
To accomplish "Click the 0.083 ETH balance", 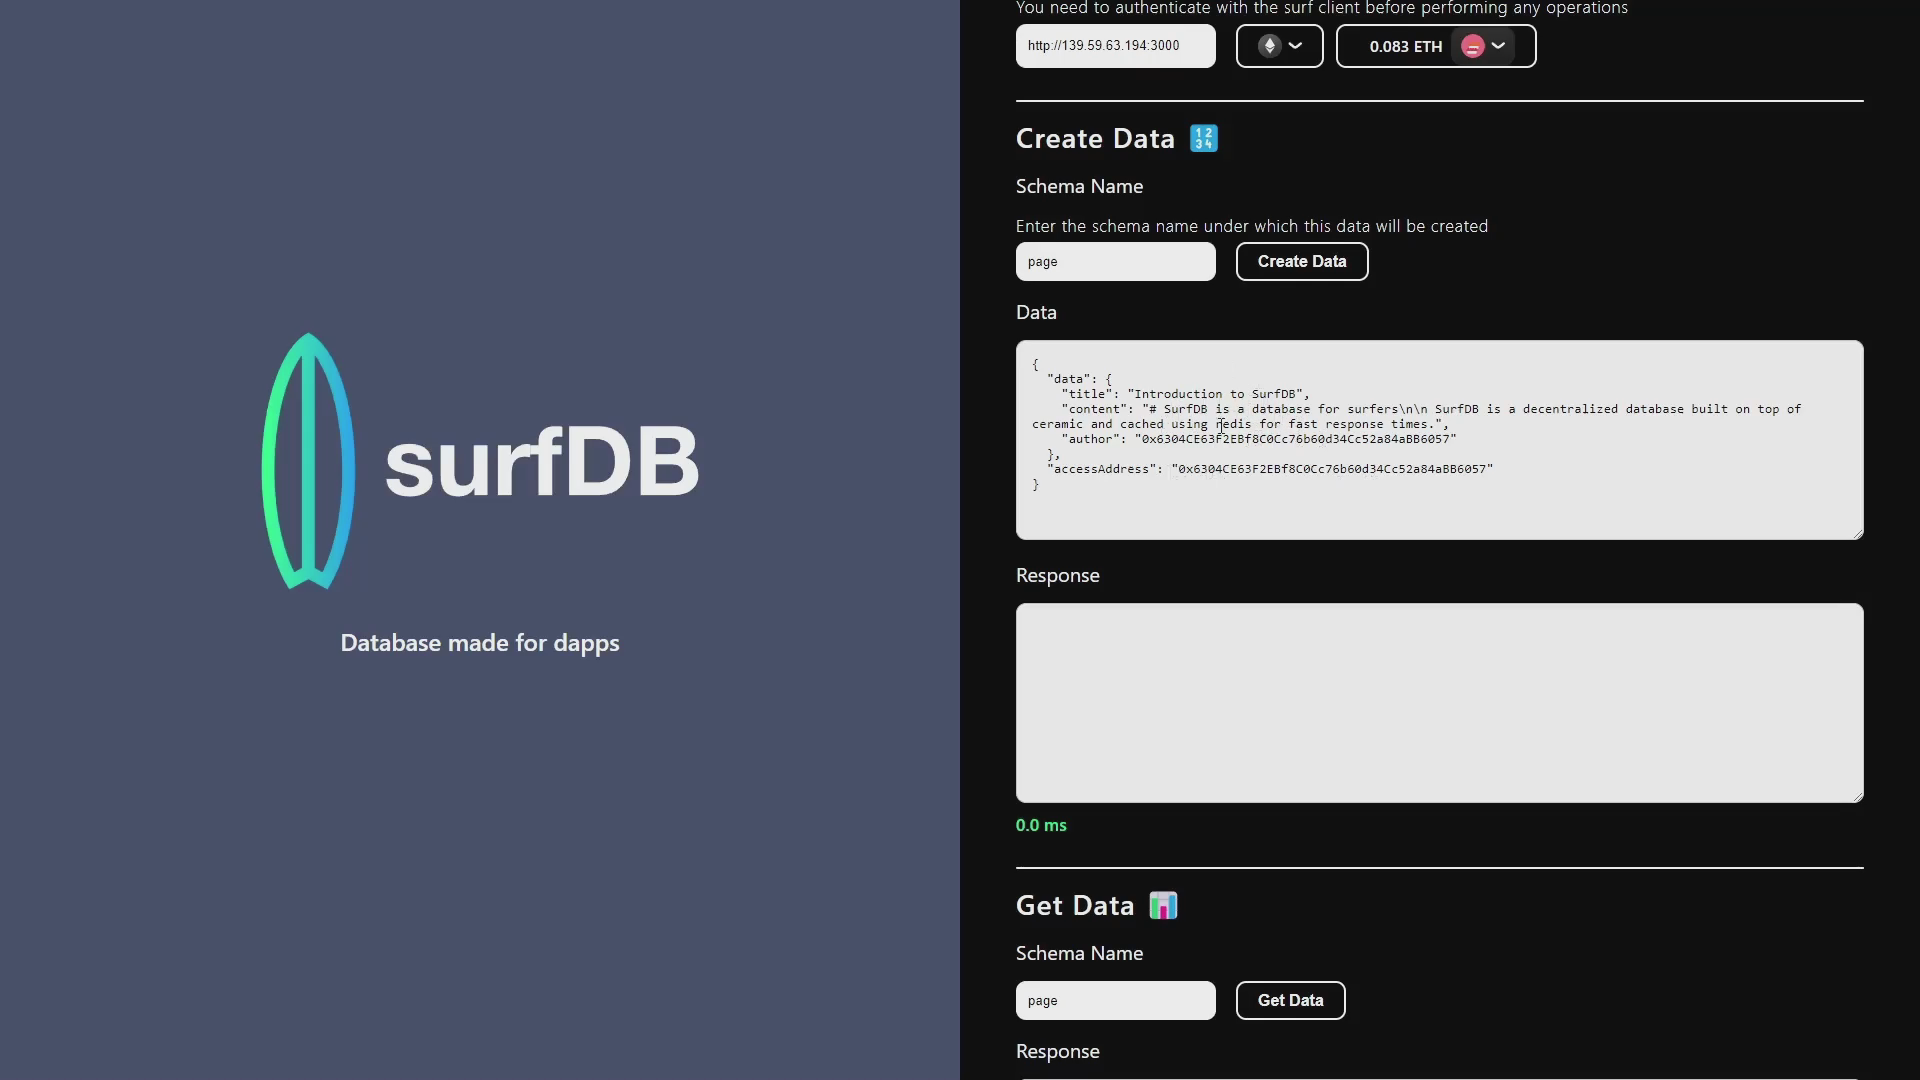I will (x=1405, y=47).
